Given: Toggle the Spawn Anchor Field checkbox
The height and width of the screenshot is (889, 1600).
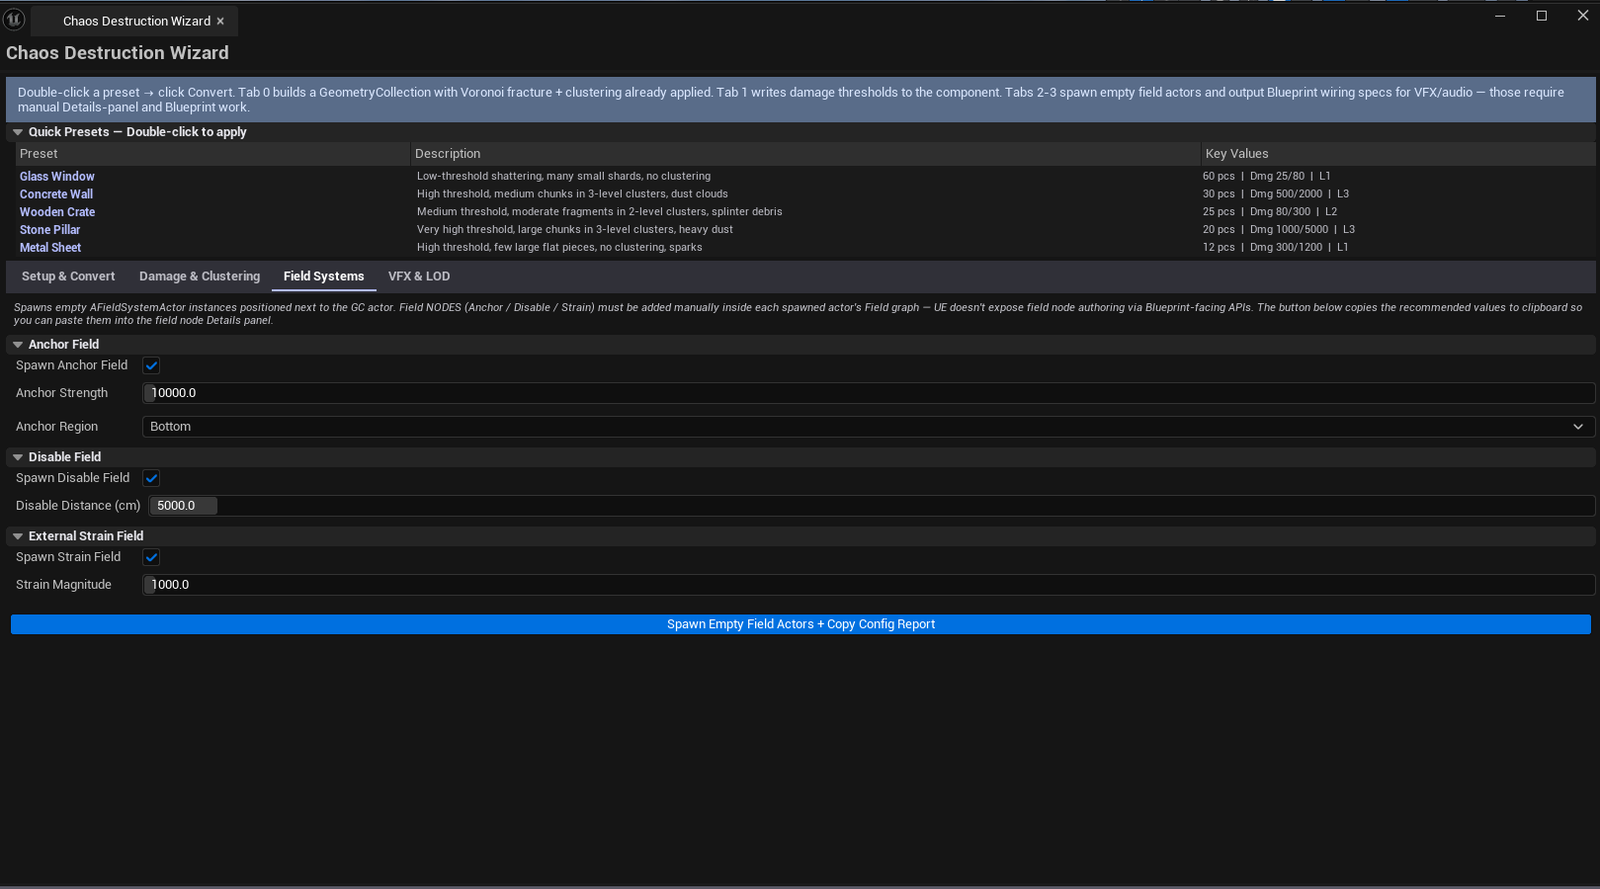Looking at the screenshot, I should pyautogui.click(x=151, y=366).
